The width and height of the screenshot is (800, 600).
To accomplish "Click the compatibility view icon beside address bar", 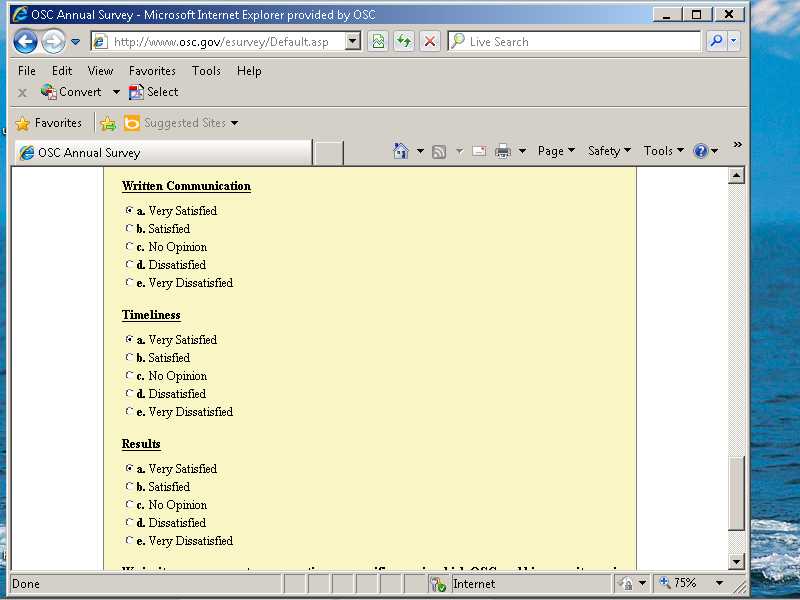I will [x=377, y=42].
